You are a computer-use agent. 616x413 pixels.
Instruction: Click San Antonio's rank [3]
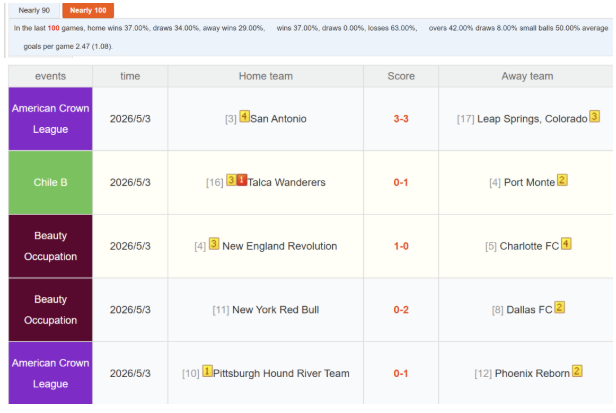pyautogui.click(x=231, y=119)
